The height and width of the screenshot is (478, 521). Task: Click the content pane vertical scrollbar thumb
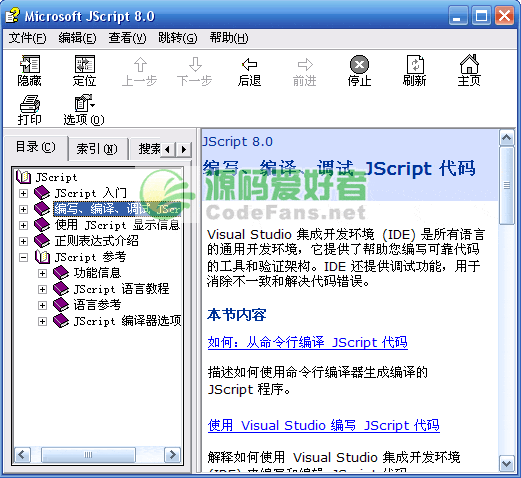point(507,185)
